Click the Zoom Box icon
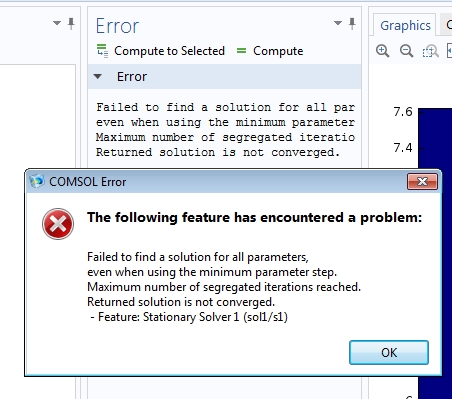Image resolution: width=452 pixels, height=399 pixels. click(x=430, y=51)
